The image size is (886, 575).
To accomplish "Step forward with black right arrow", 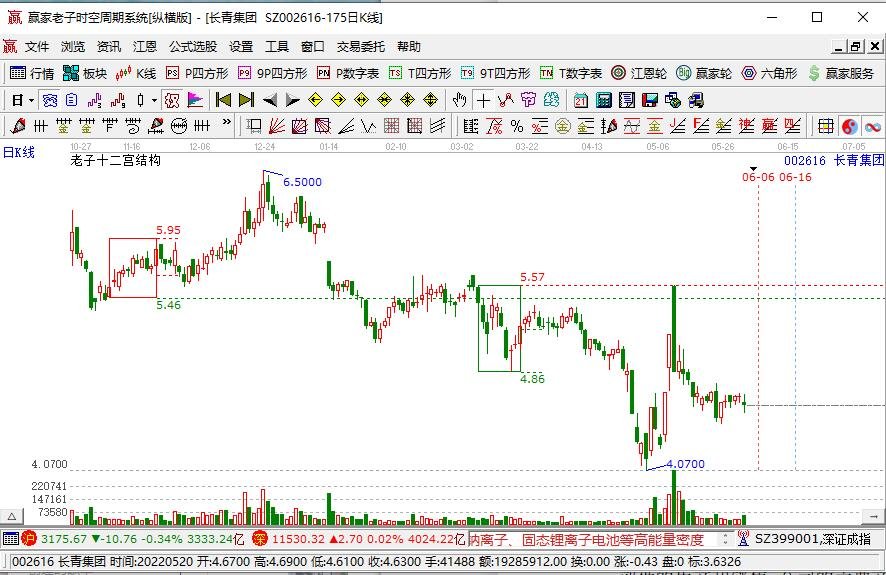I will point(292,101).
